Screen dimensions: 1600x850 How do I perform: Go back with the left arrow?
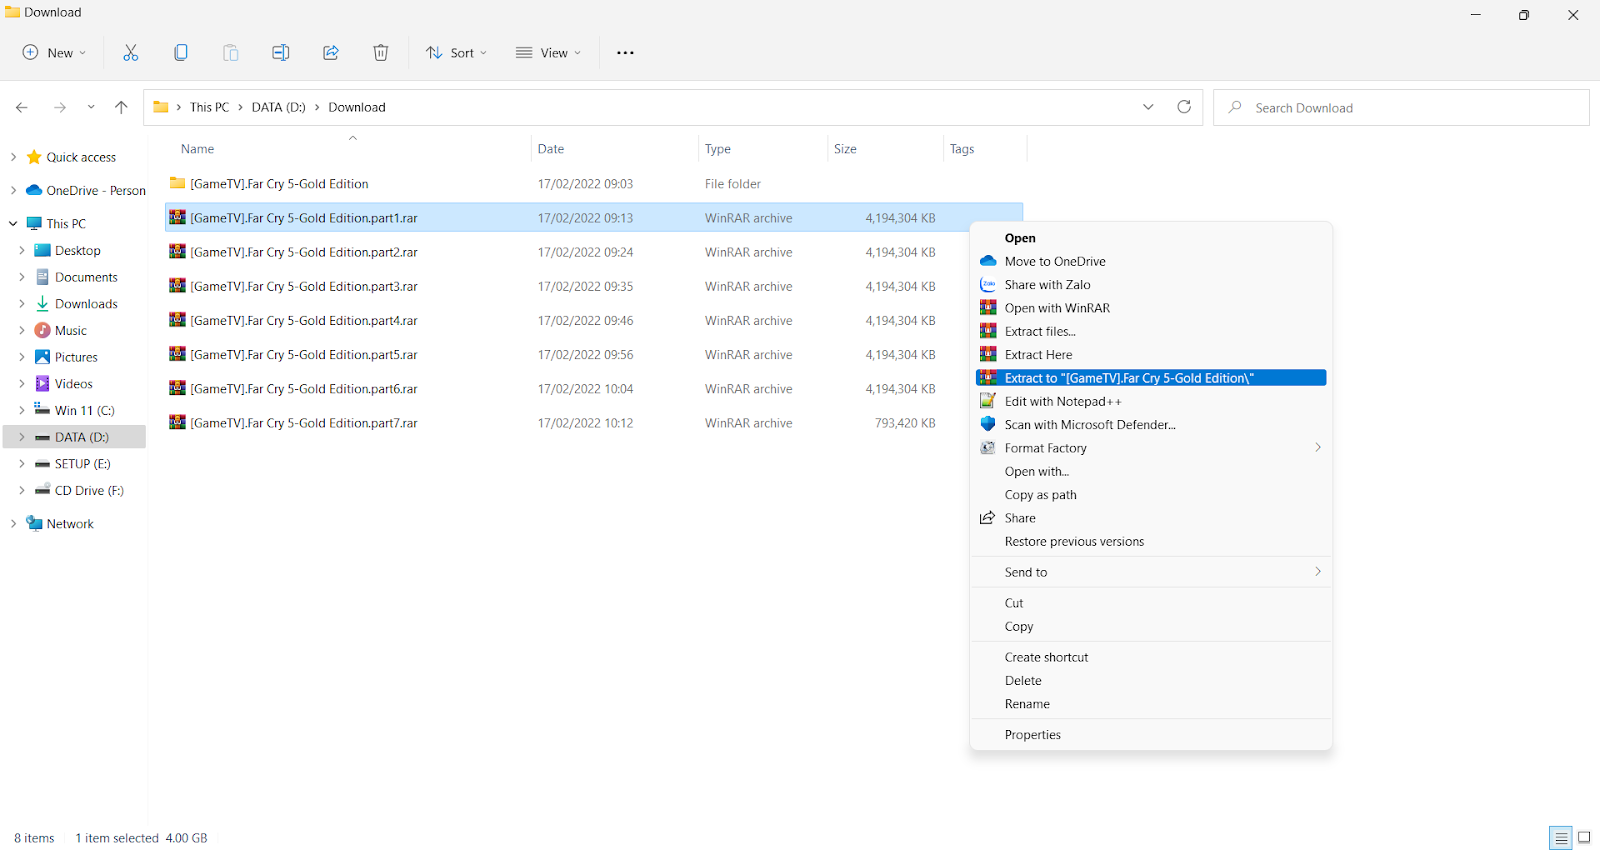(22, 107)
